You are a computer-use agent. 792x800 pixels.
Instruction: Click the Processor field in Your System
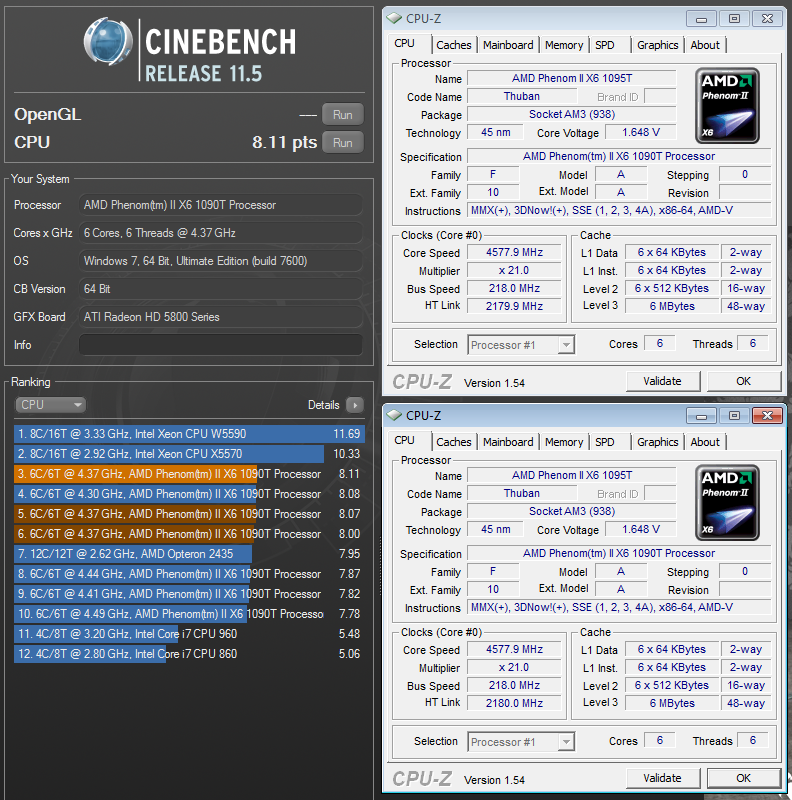pos(221,205)
